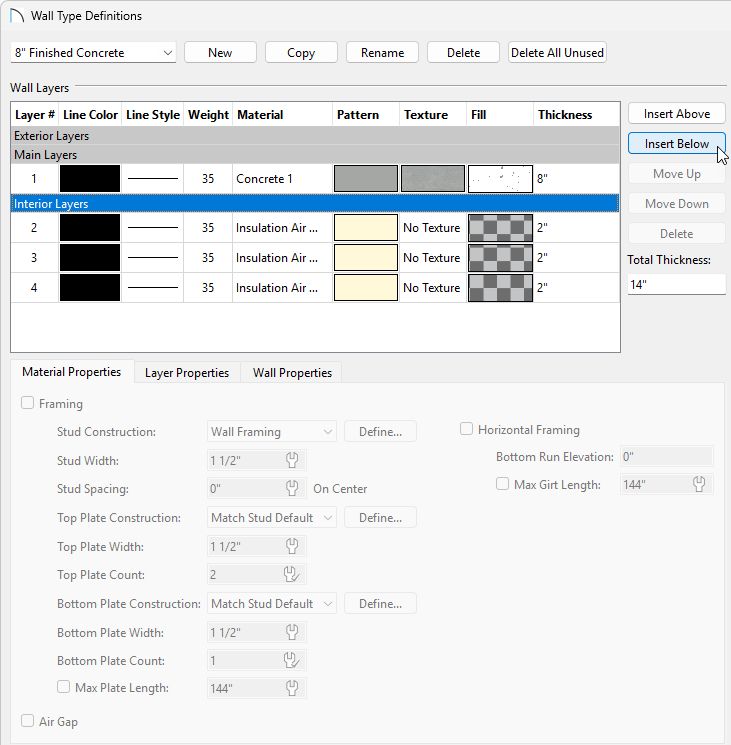Click the layer Delete button
This screenshot has width=731, height=745.
tap(677, 233)
